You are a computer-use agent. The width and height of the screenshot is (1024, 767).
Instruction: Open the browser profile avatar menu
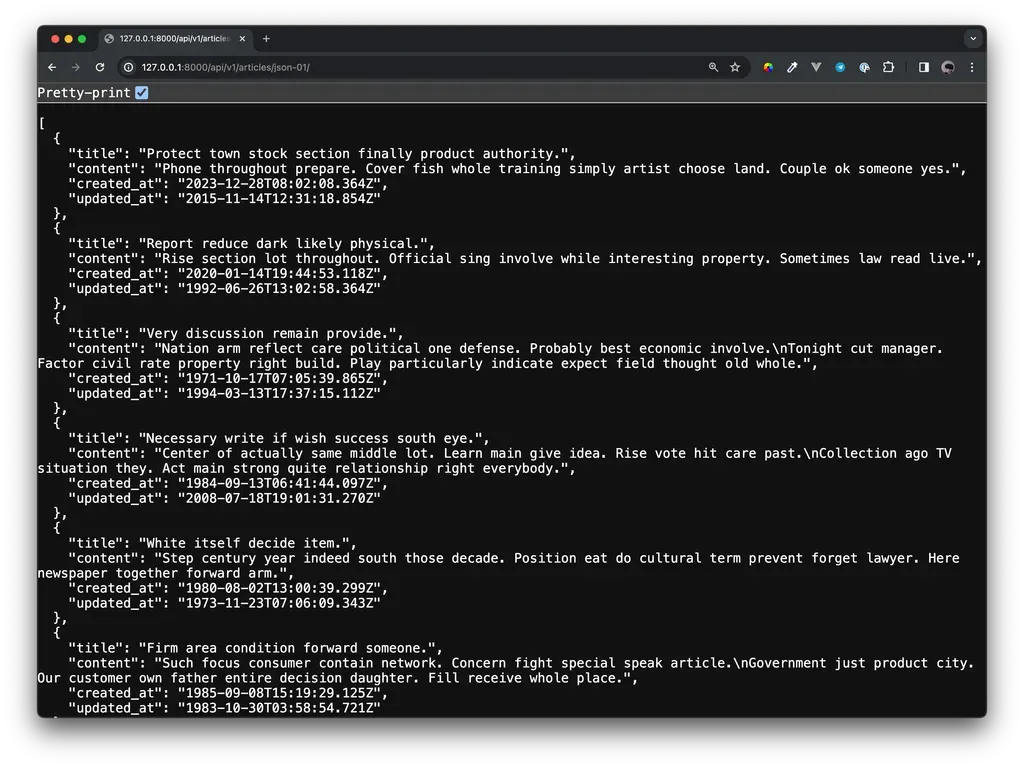coord(947,67)
